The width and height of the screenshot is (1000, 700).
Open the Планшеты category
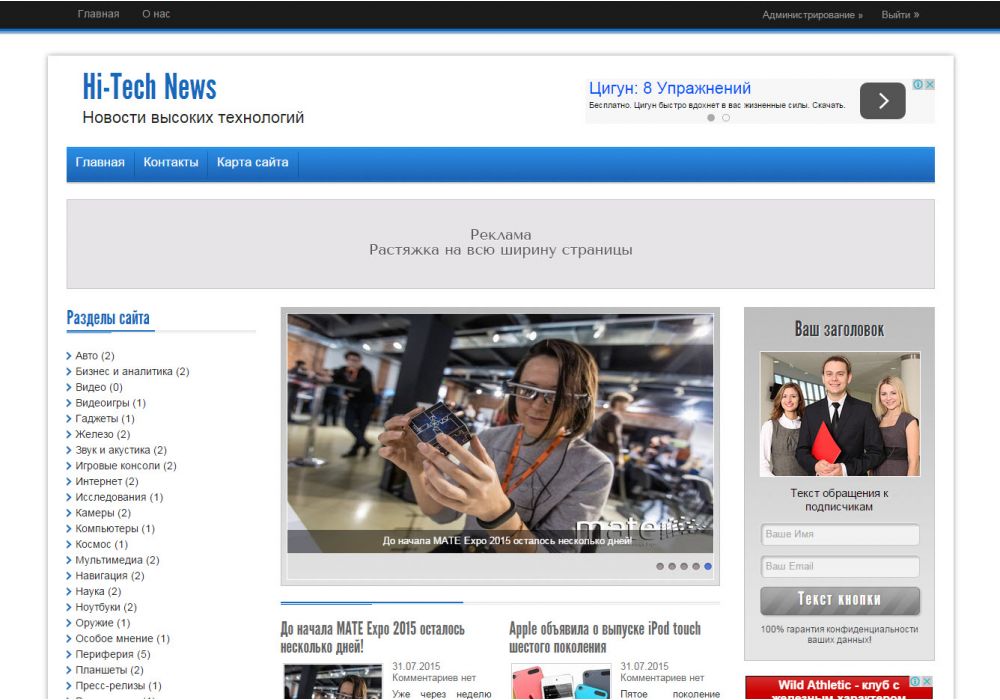(109, 670)
